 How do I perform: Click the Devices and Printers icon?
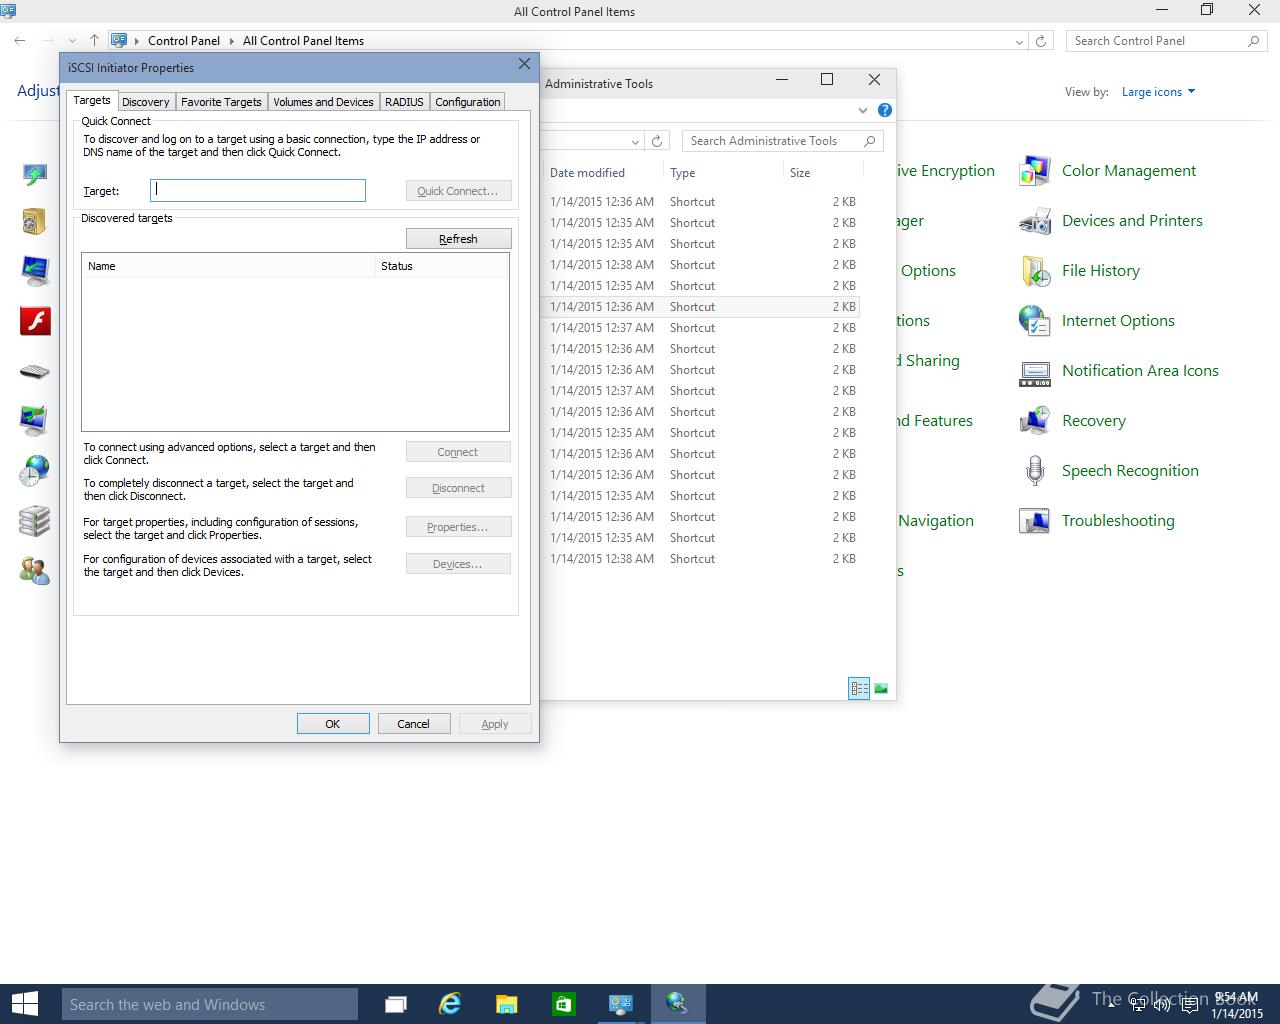1034,221
